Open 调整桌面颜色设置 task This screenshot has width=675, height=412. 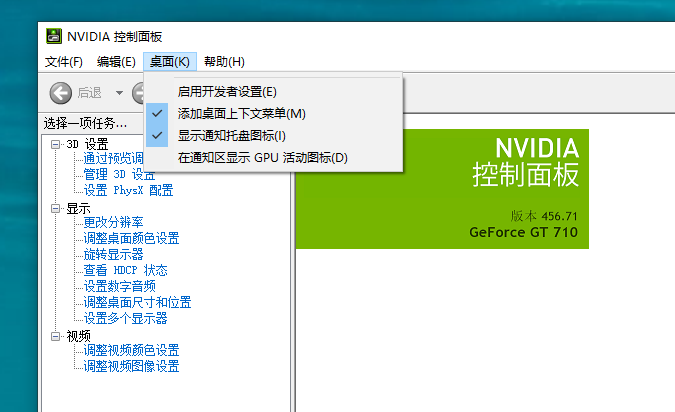[x=131, y=239]
